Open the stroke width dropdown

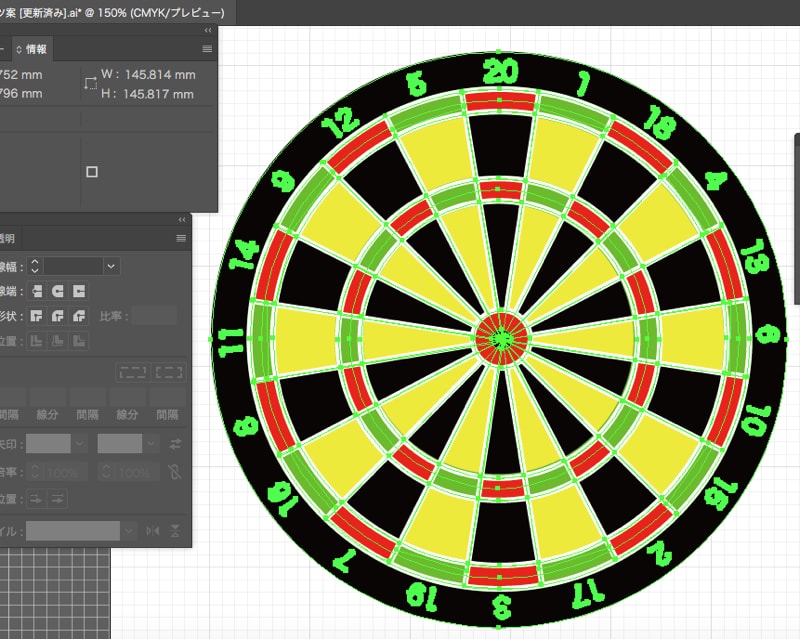tap(111, 266)
